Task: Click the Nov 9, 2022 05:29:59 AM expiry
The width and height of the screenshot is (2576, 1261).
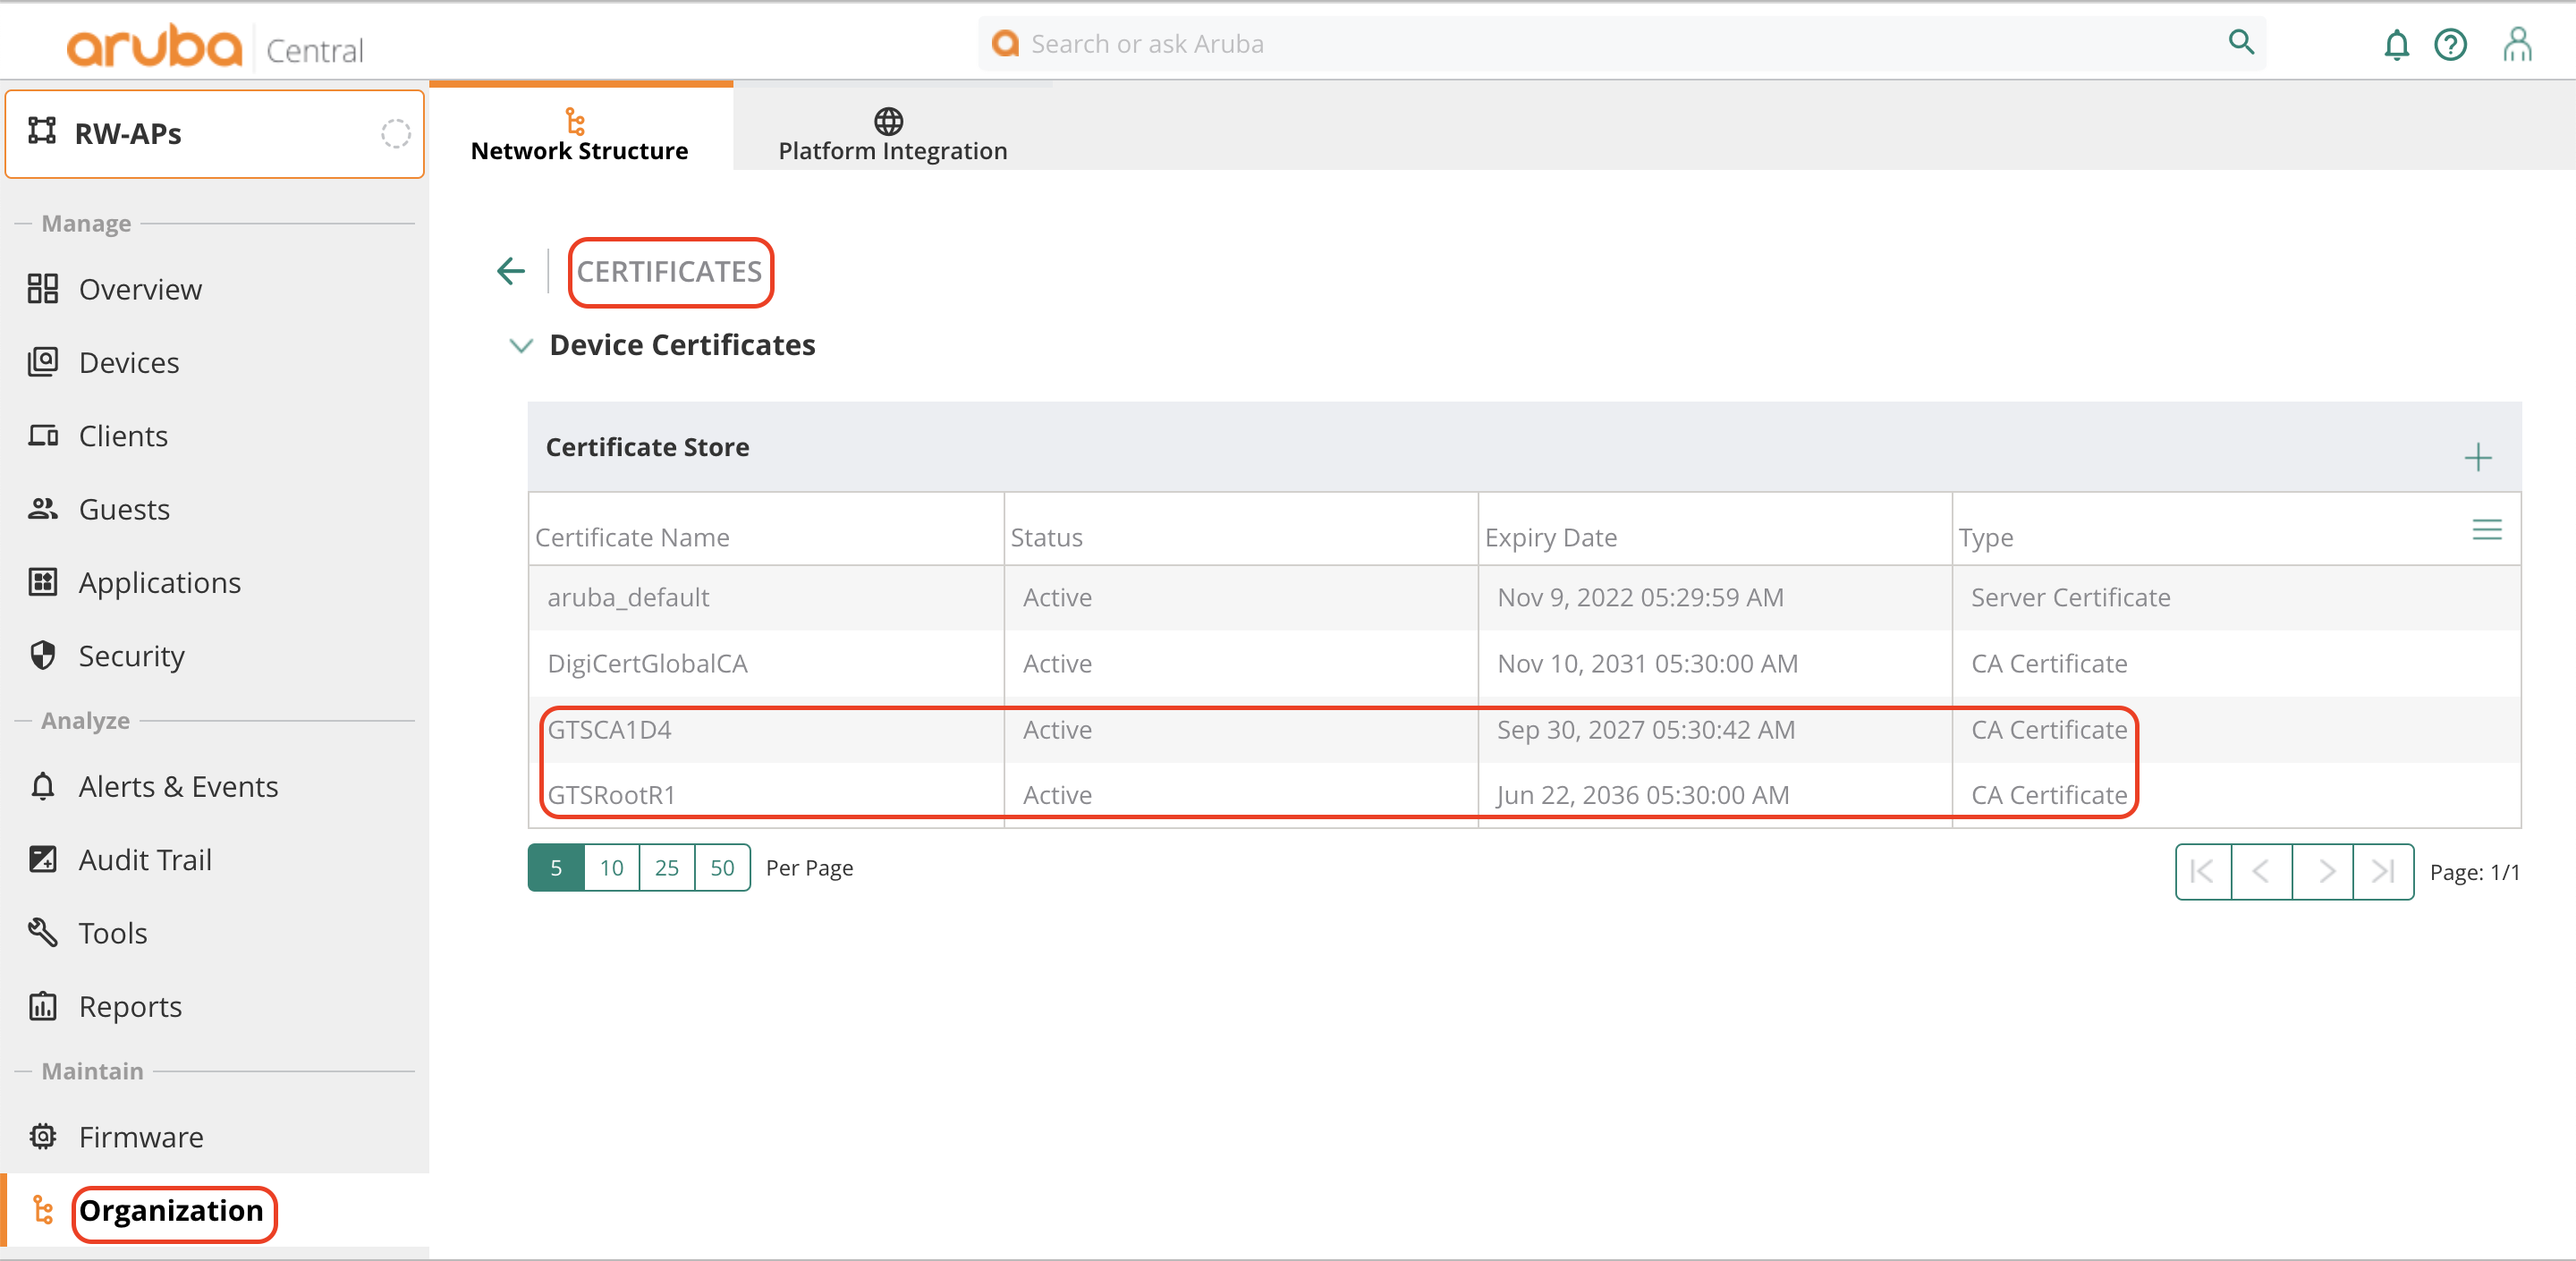Action: [1640, 597]
